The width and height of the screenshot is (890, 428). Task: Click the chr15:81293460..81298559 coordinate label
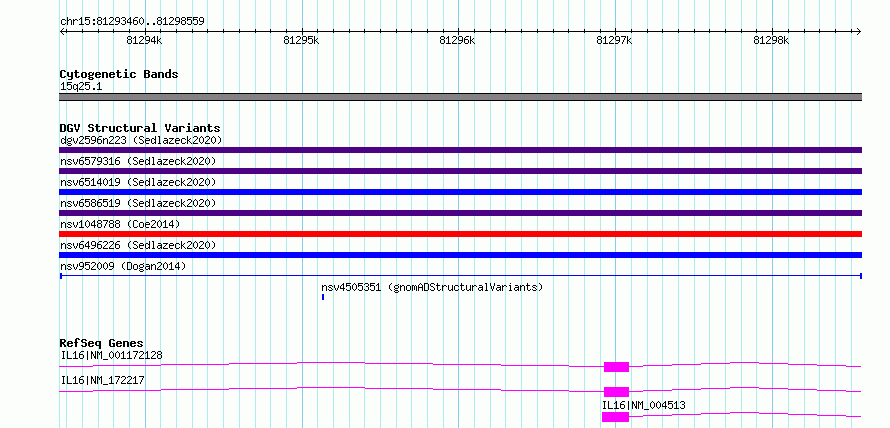(132, 22)
